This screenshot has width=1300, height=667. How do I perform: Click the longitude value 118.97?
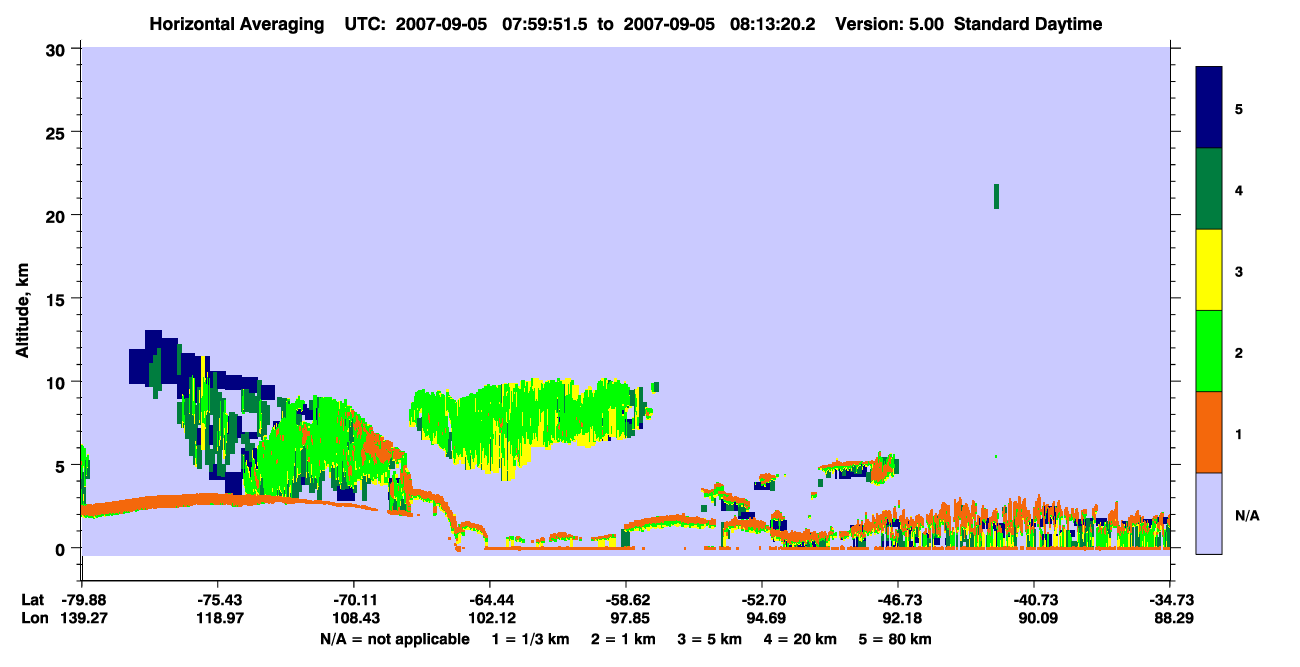coord(218,618)
